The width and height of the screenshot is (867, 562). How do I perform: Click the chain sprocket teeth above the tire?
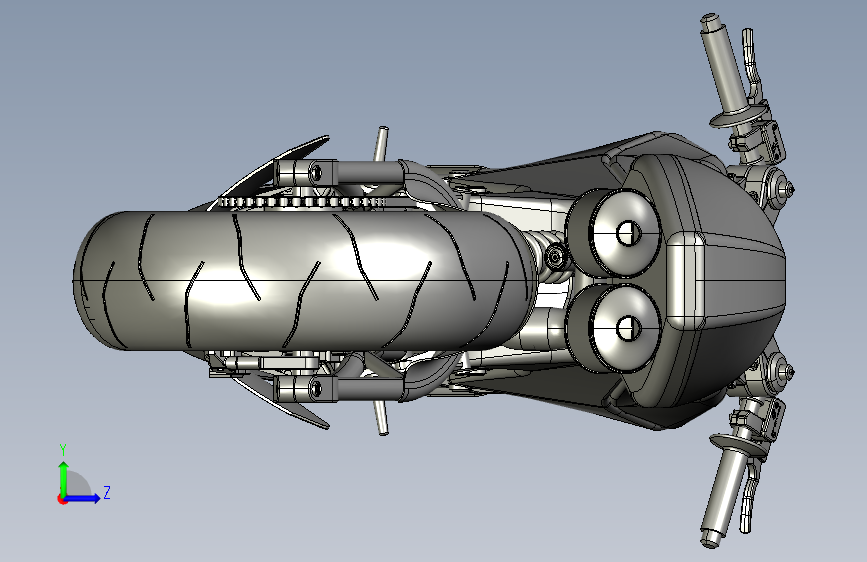click(301, 202)
